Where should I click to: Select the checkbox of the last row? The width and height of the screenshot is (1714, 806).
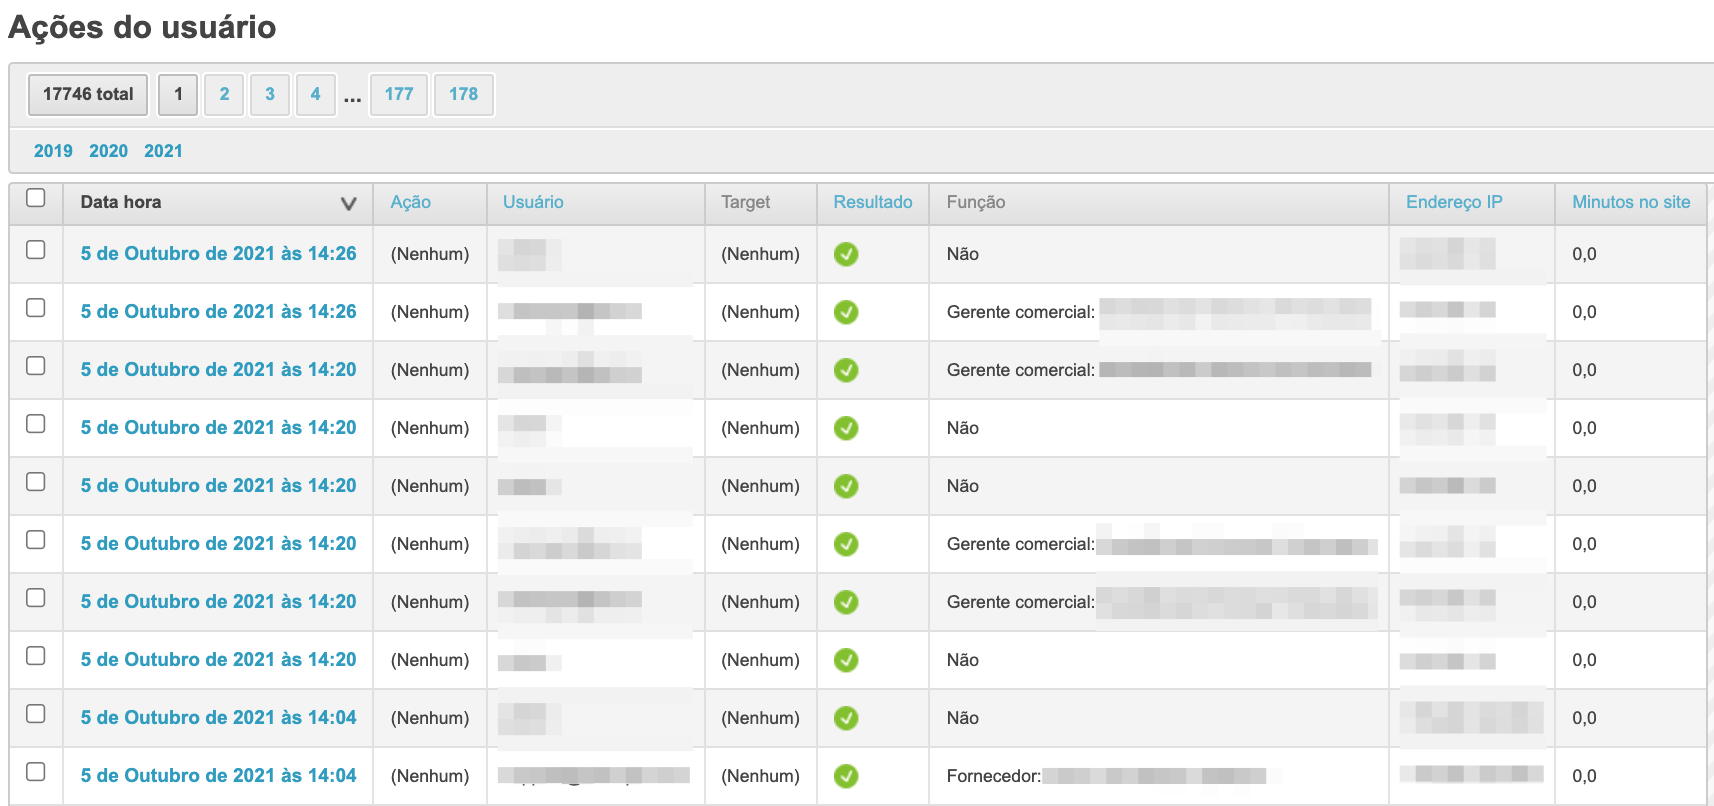pyautogui.click(x=36, y=772)
